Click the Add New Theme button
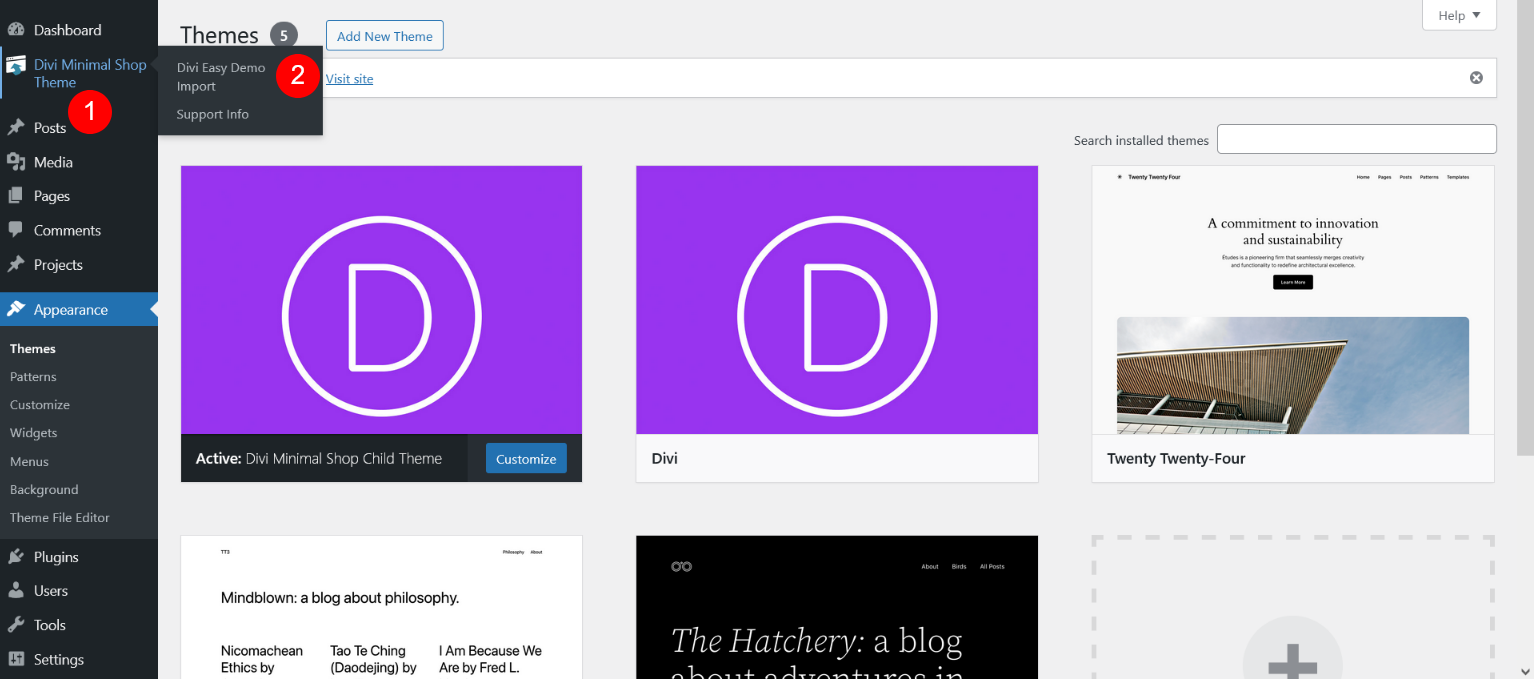The image size is (1534, 679). pos(385,36)
